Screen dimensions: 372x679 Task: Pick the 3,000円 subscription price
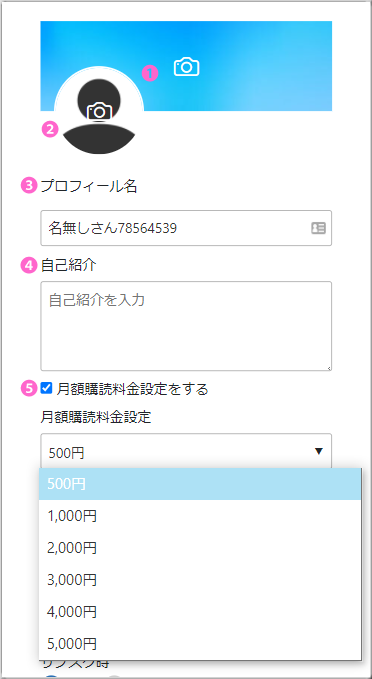(x=200, y=580)
